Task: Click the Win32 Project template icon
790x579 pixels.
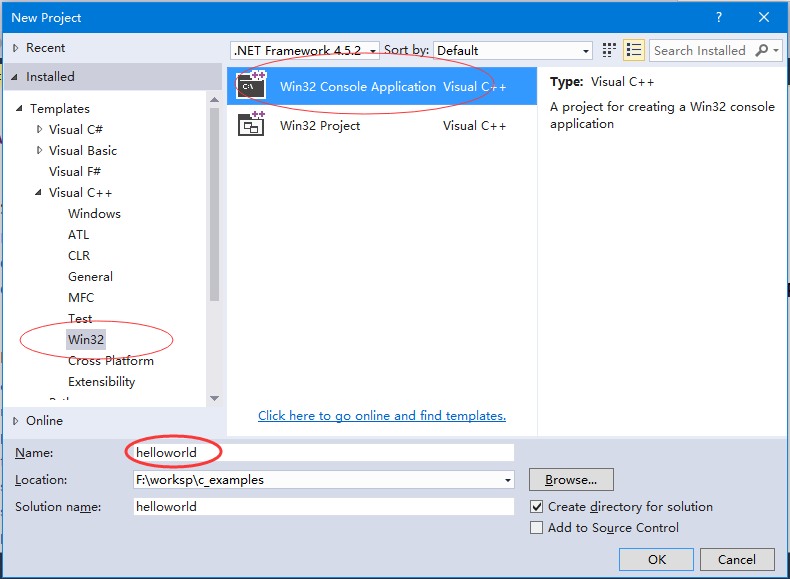Action: click(251, 125)
